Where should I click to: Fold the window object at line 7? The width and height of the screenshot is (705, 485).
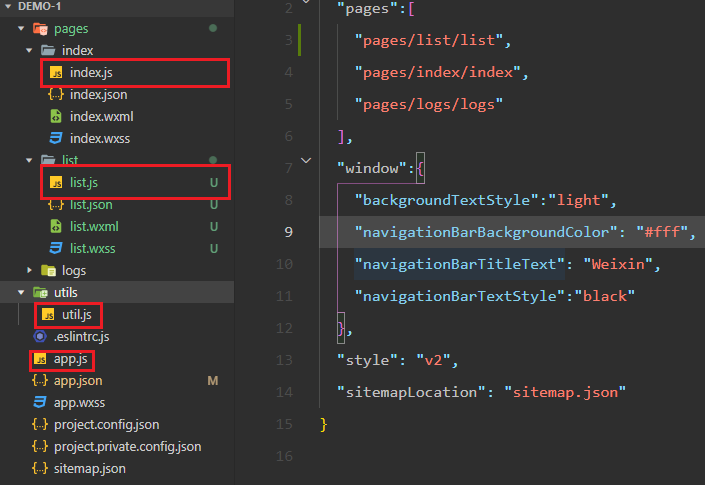click(306, 160)
